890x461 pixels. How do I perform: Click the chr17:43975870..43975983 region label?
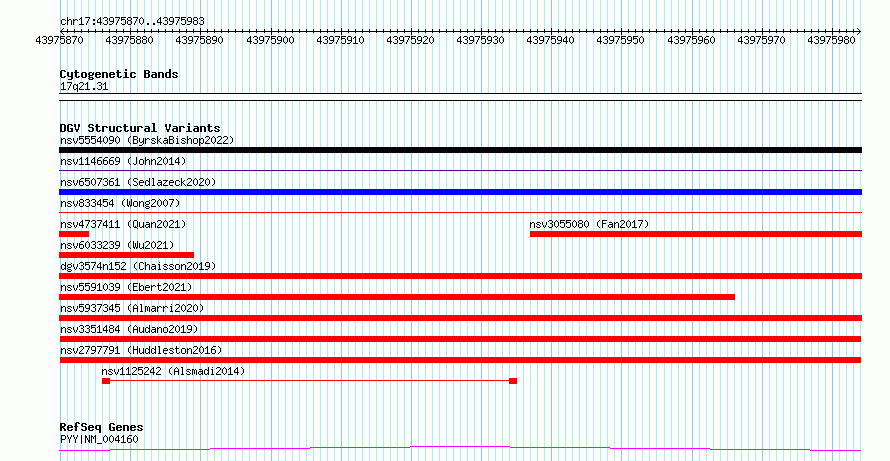(132, 21)
